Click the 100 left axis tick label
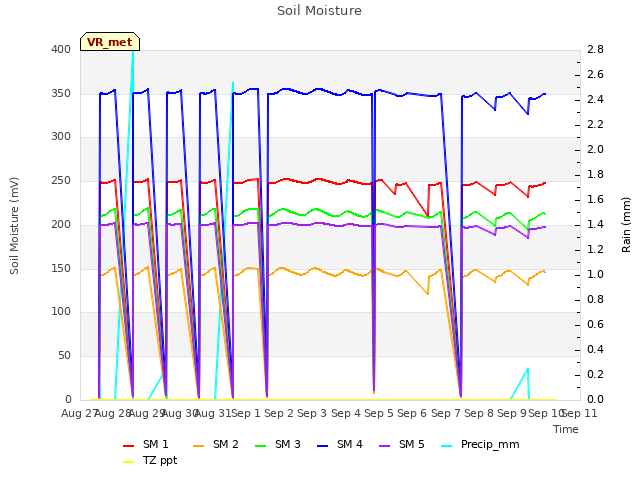 61,311
